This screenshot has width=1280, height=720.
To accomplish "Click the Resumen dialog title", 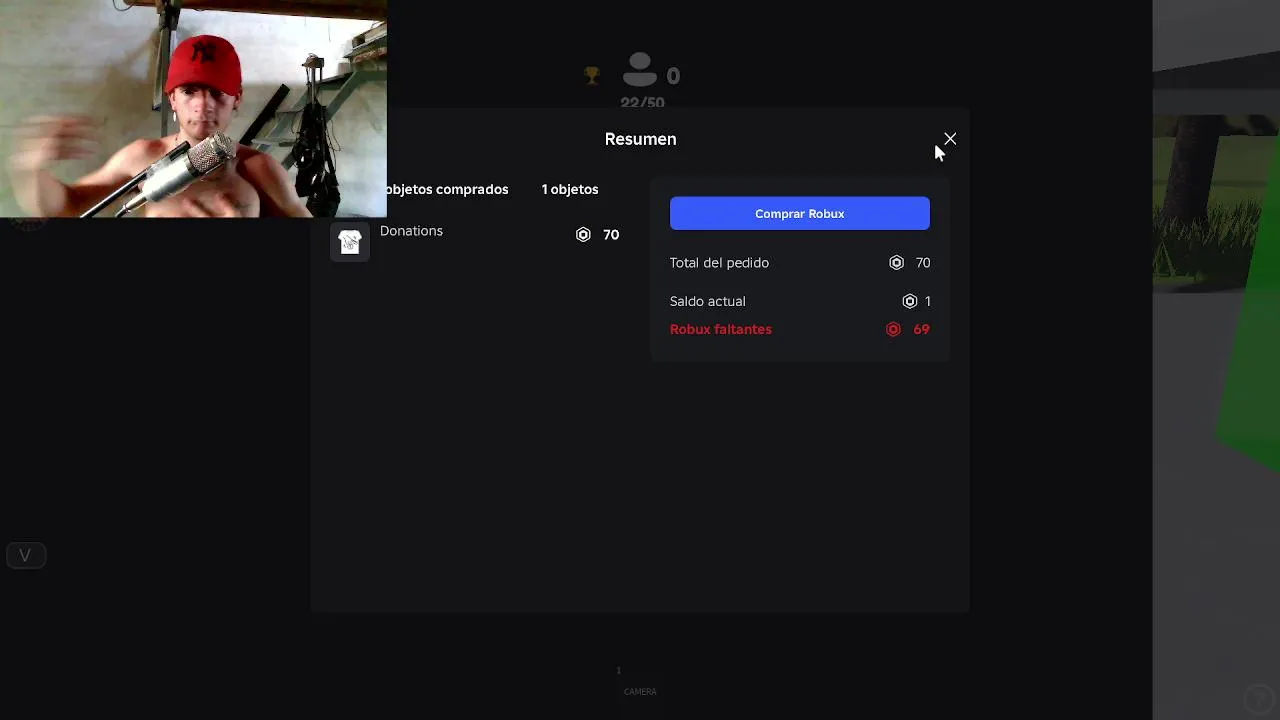I will click(640, 139).
